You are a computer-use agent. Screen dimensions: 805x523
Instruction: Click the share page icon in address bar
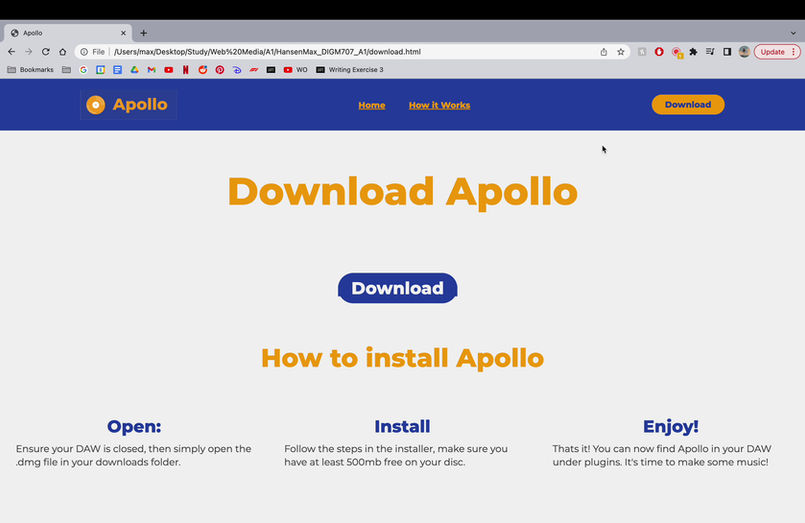coord(604,52)
